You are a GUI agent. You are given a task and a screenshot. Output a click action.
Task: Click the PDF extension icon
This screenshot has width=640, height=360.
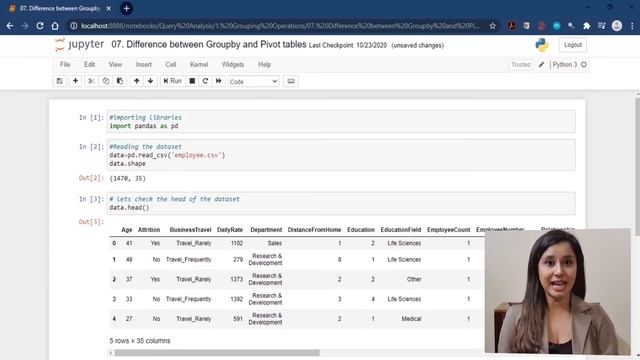click(x=511, y=26)
